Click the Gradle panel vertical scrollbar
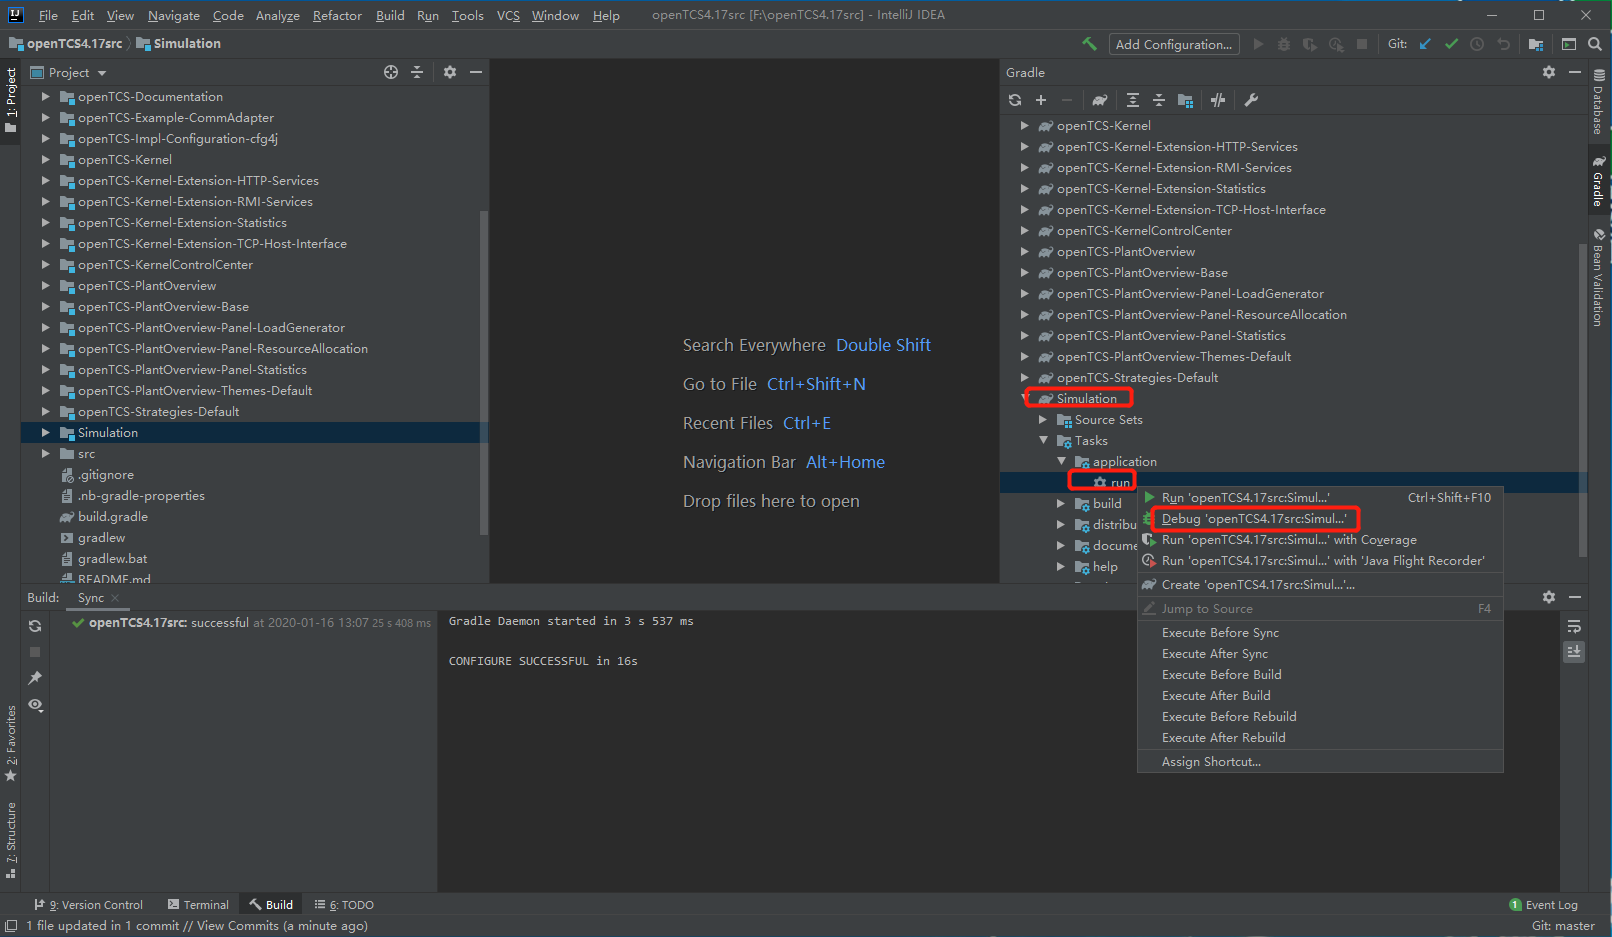Viewport: 1612px width, 937px height. click(1583, 400)
